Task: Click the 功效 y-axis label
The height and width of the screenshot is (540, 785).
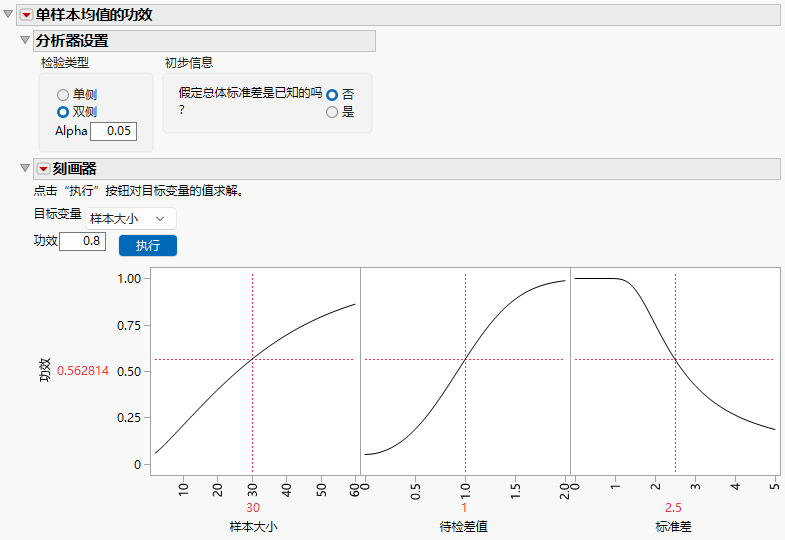Action: click(x=45, y=370)
